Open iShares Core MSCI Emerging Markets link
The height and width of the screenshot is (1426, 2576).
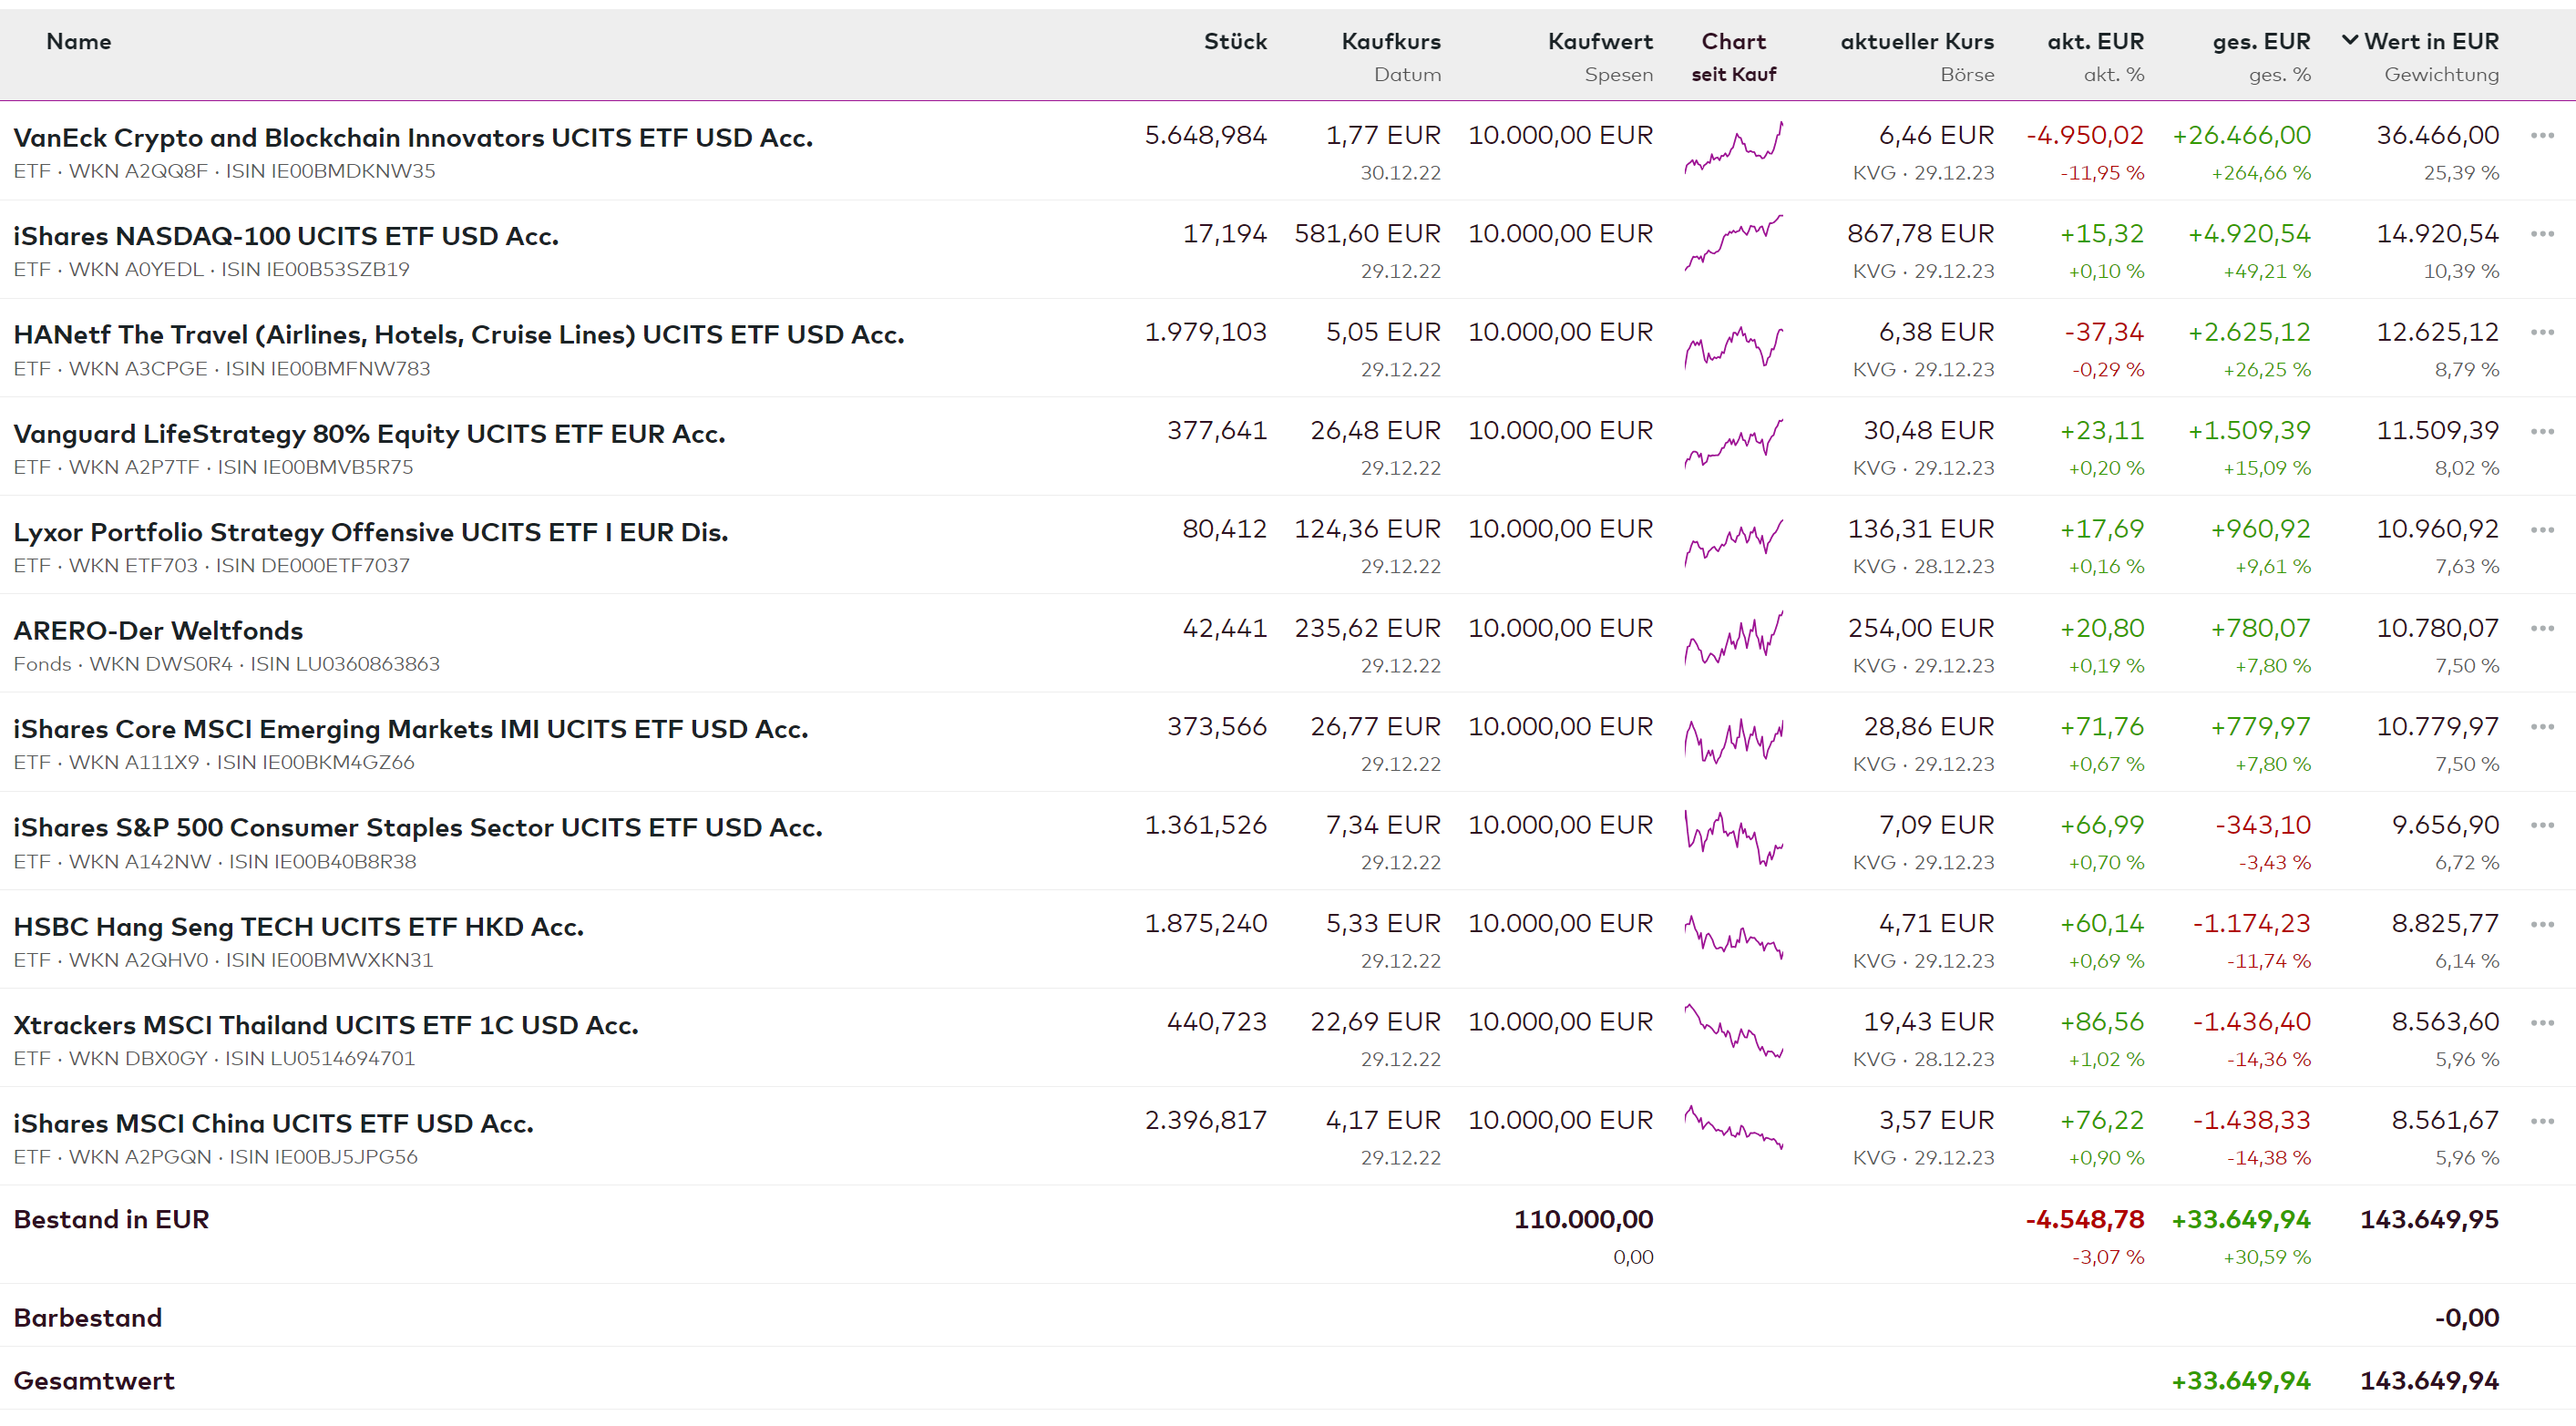coord(410,729)
